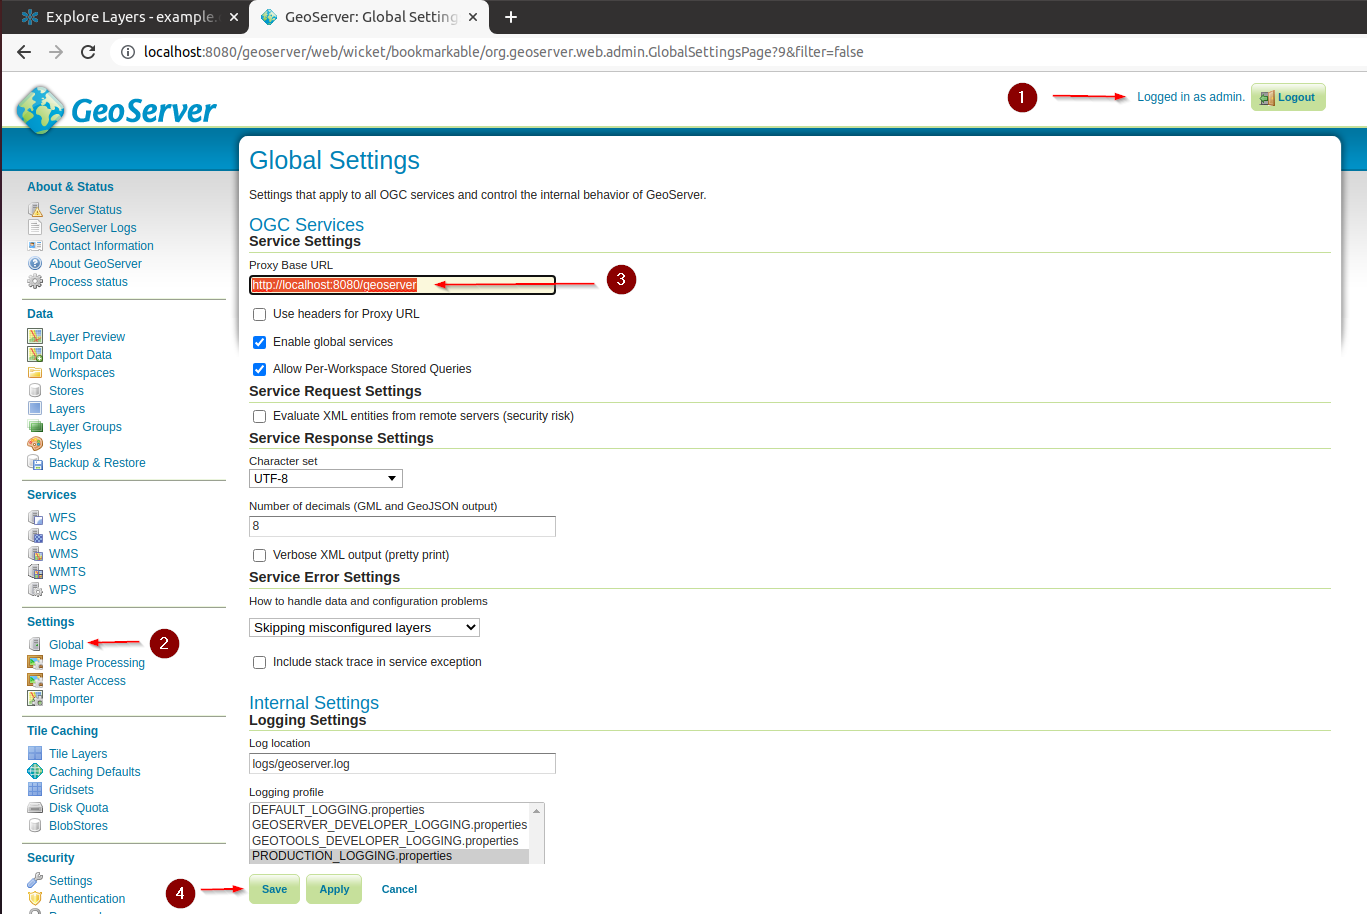Click the Log location field
1367x914 pixels.
tap(402, 764)
